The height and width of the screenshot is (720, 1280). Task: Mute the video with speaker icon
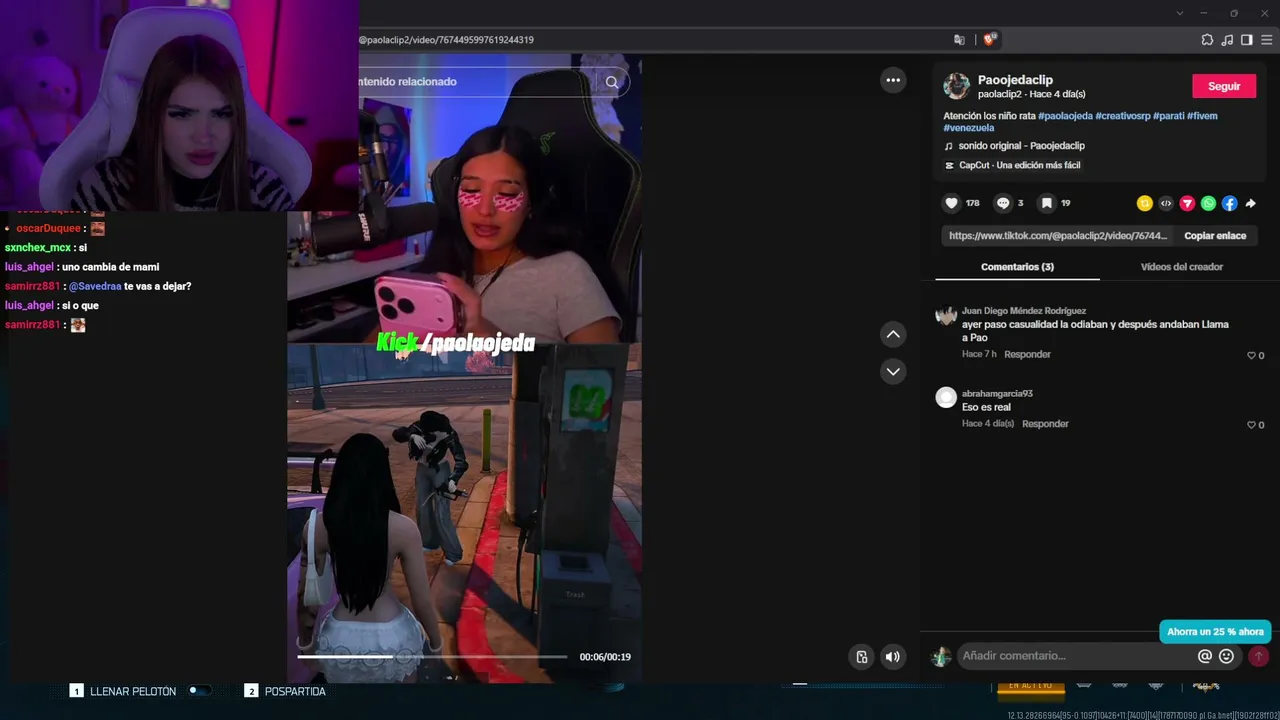(893, 657)
